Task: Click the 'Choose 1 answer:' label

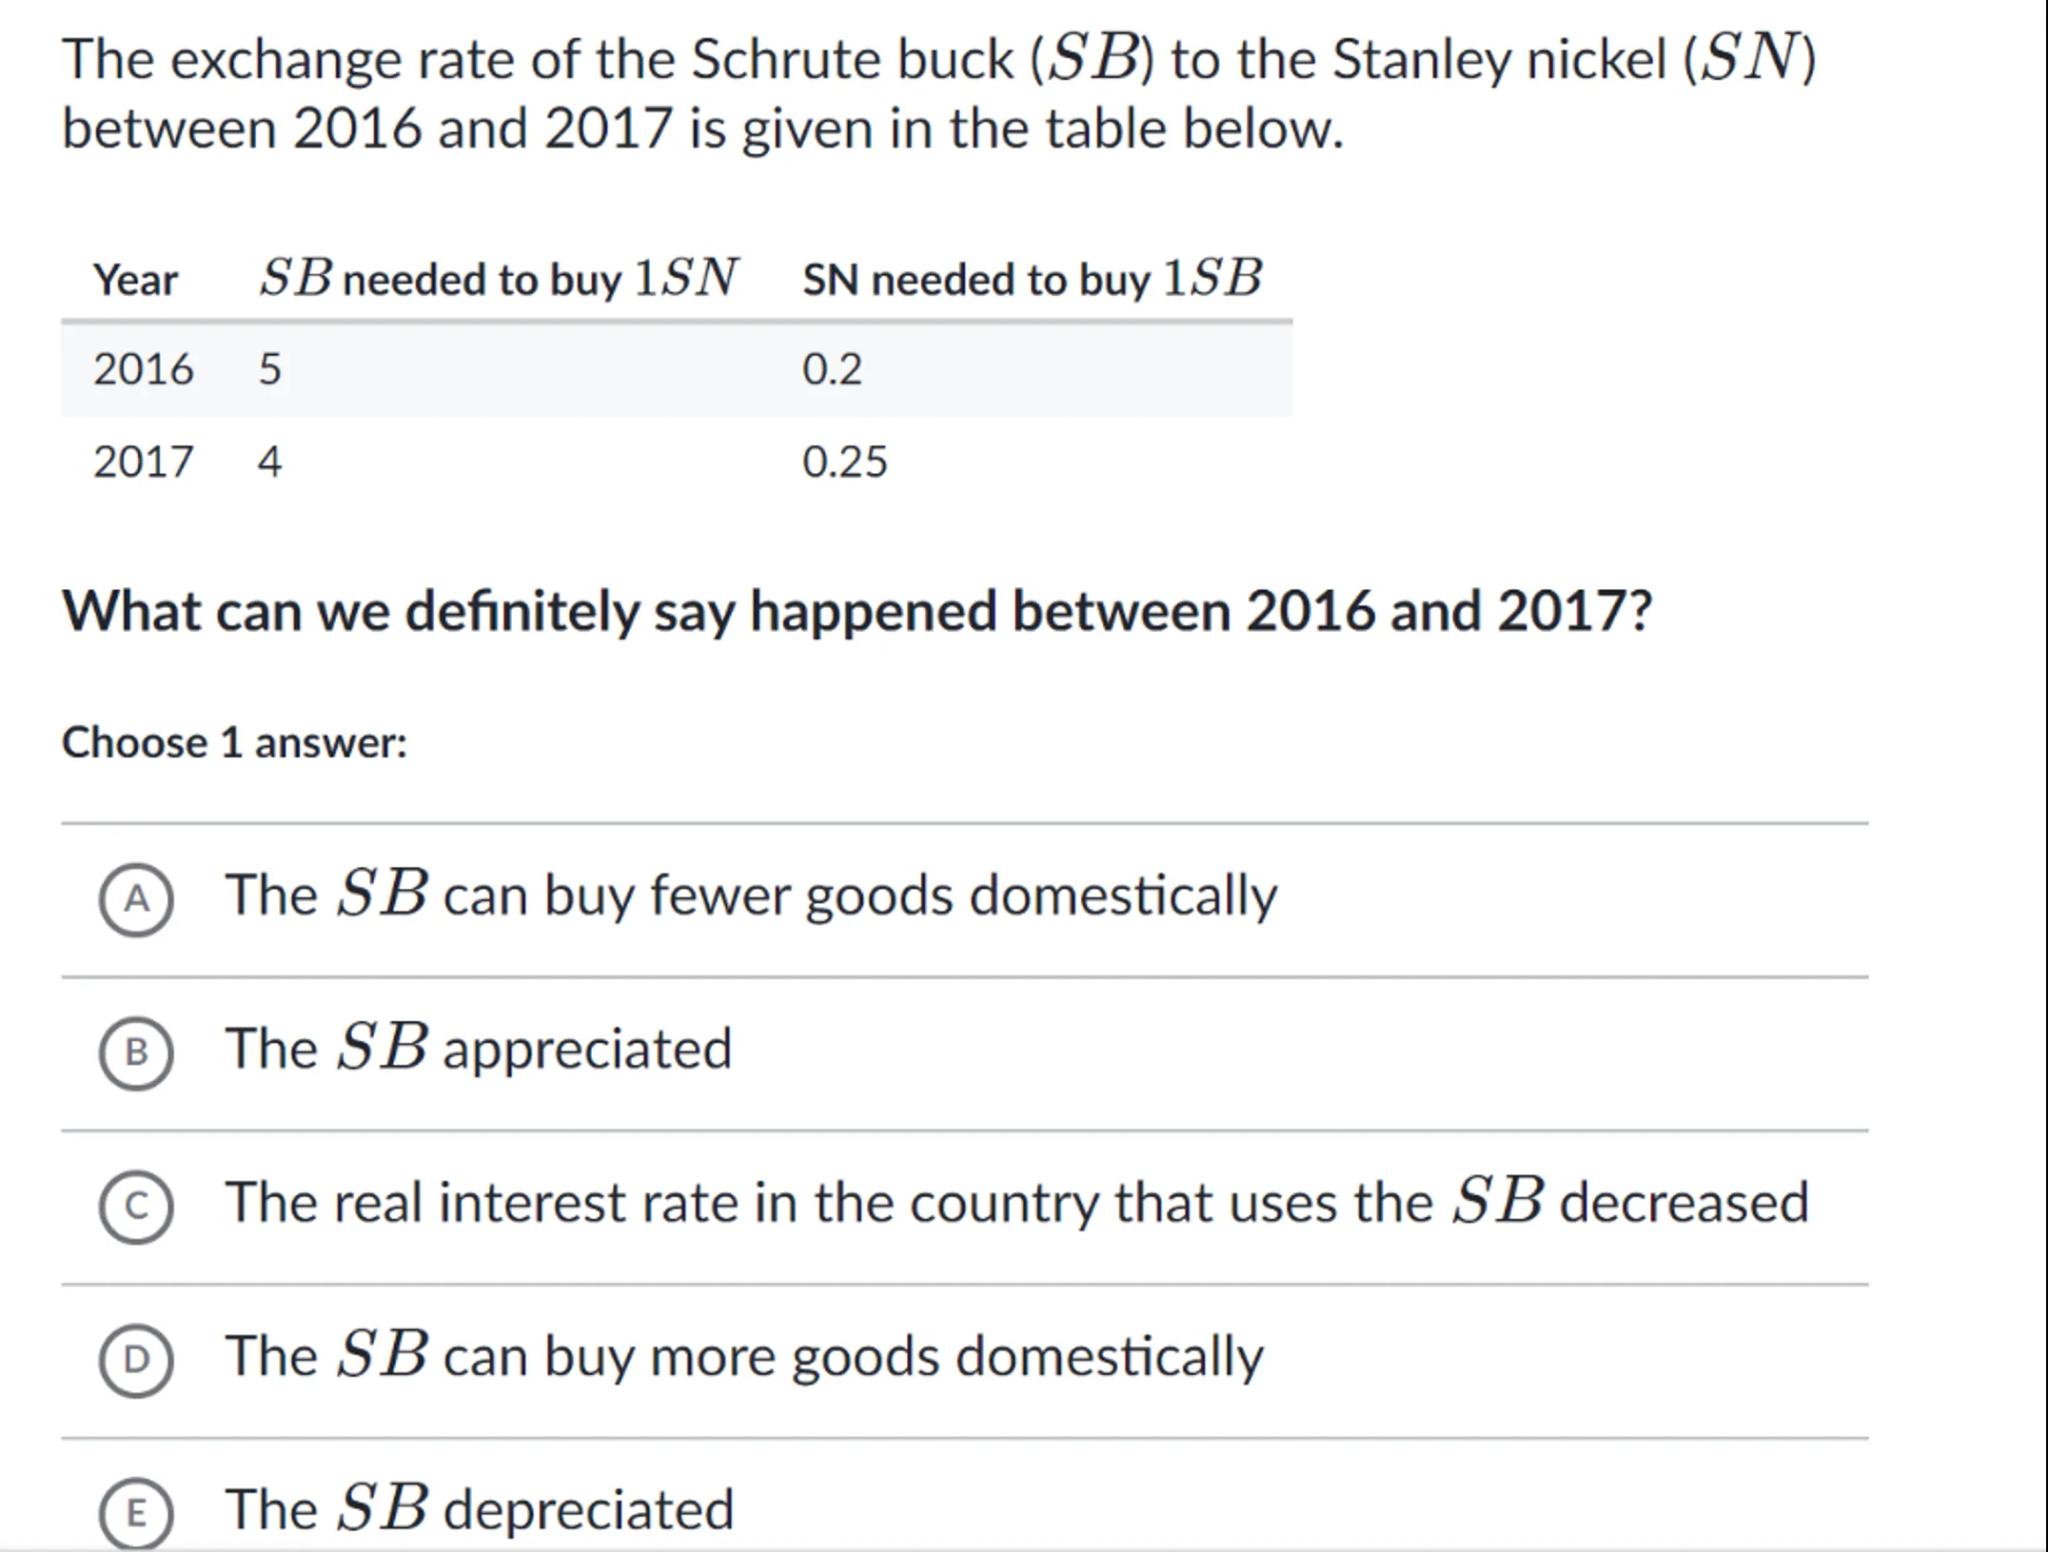Action: (235, 743)
